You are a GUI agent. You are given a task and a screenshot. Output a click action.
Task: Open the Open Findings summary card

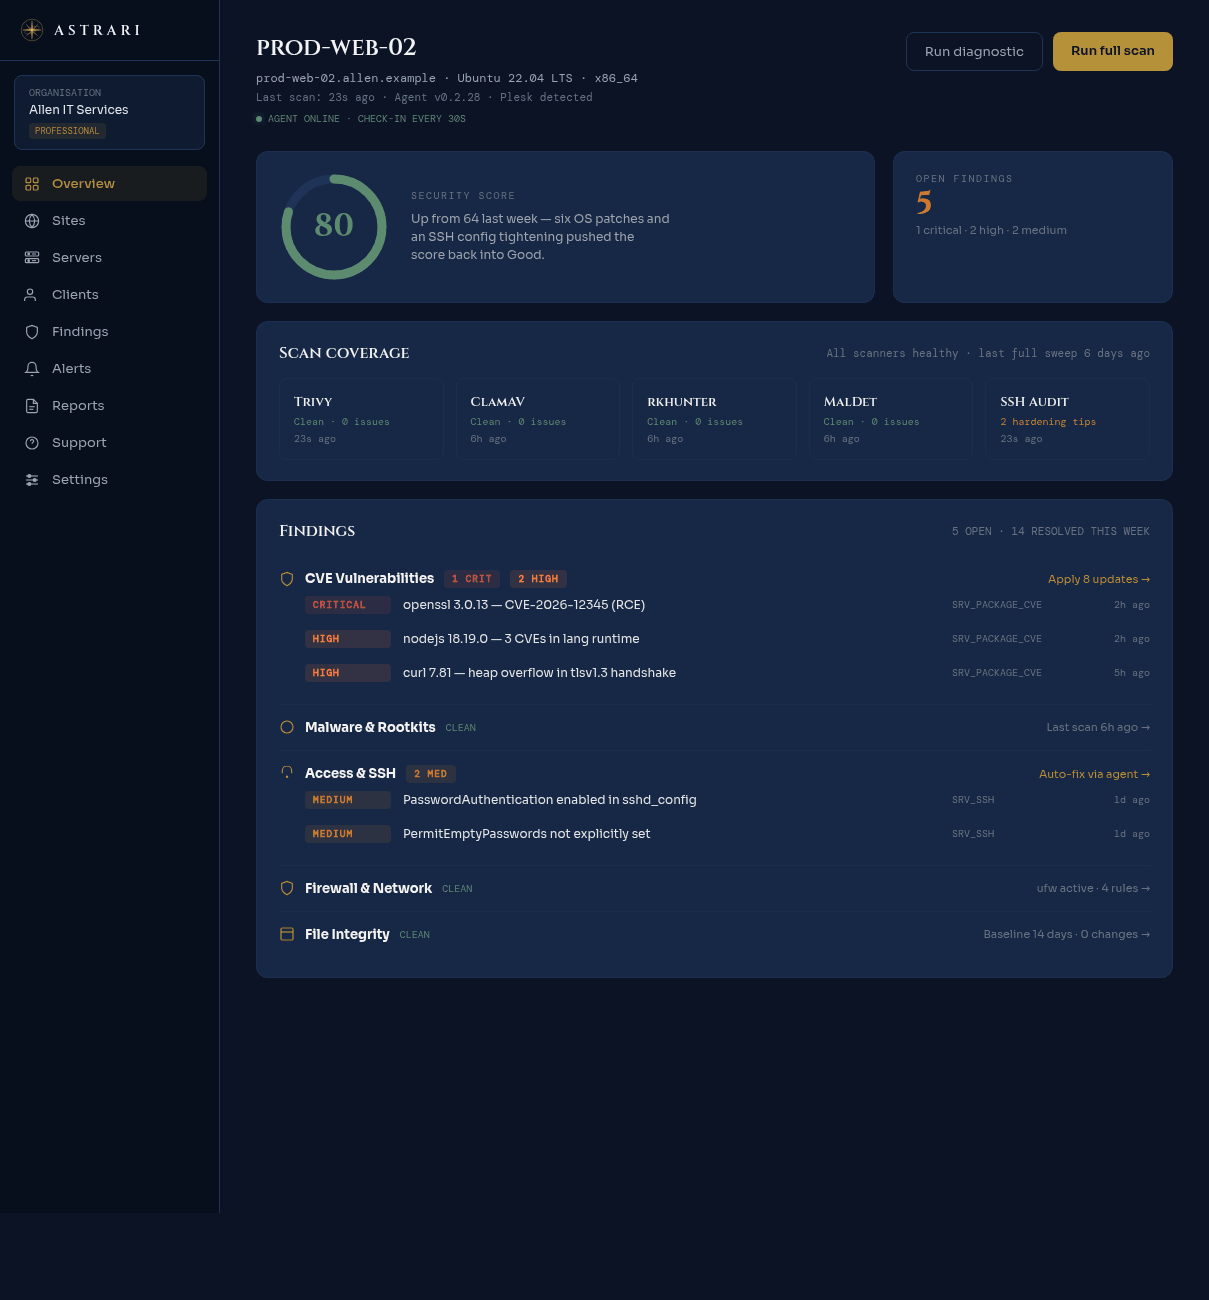(1033, 227)
